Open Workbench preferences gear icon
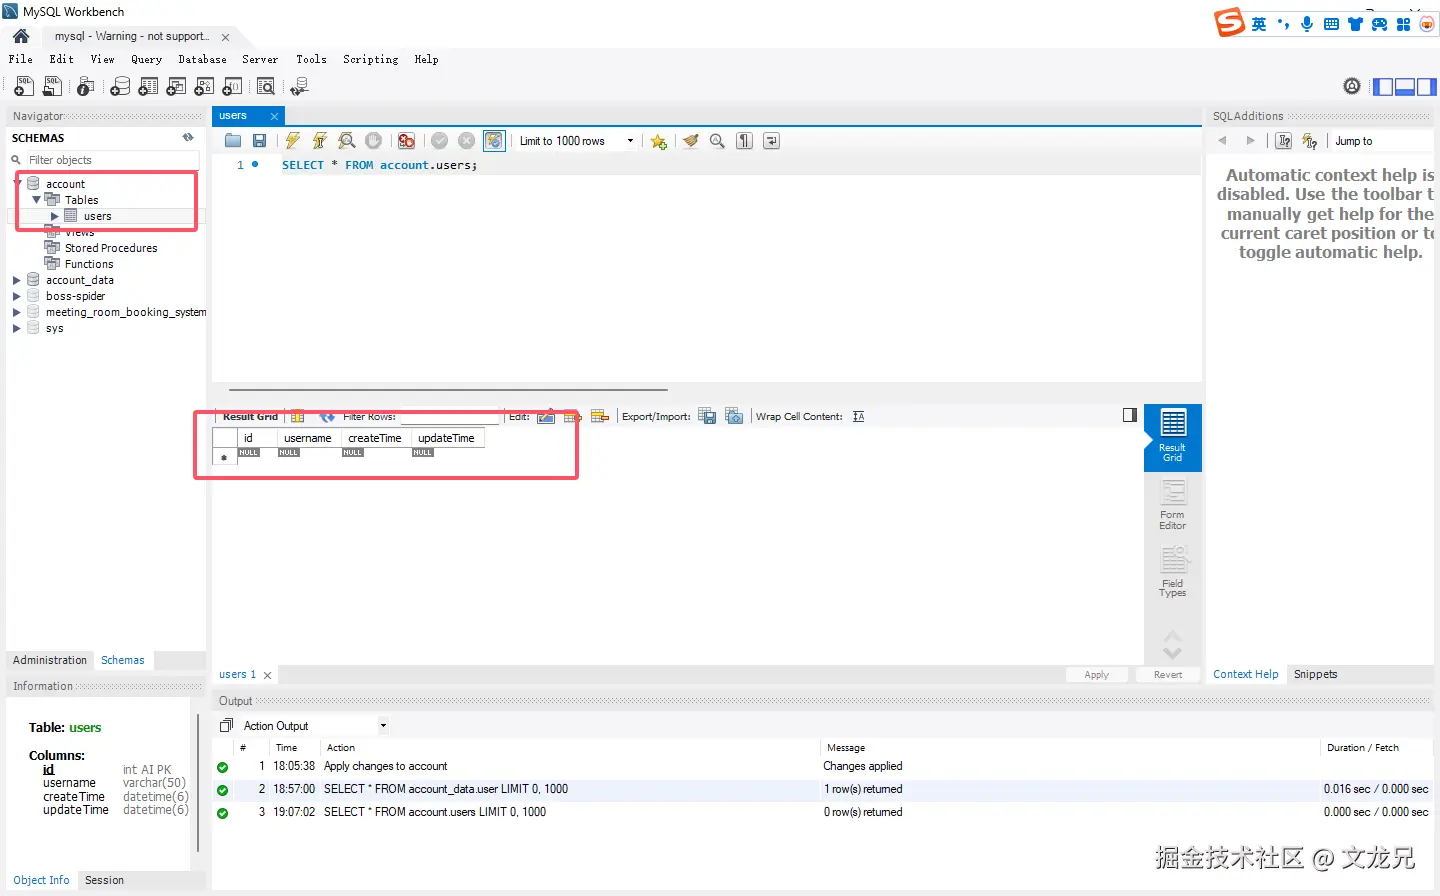Image resolution: width=1440 pixels, height=896 pixels. [1352, 87]
